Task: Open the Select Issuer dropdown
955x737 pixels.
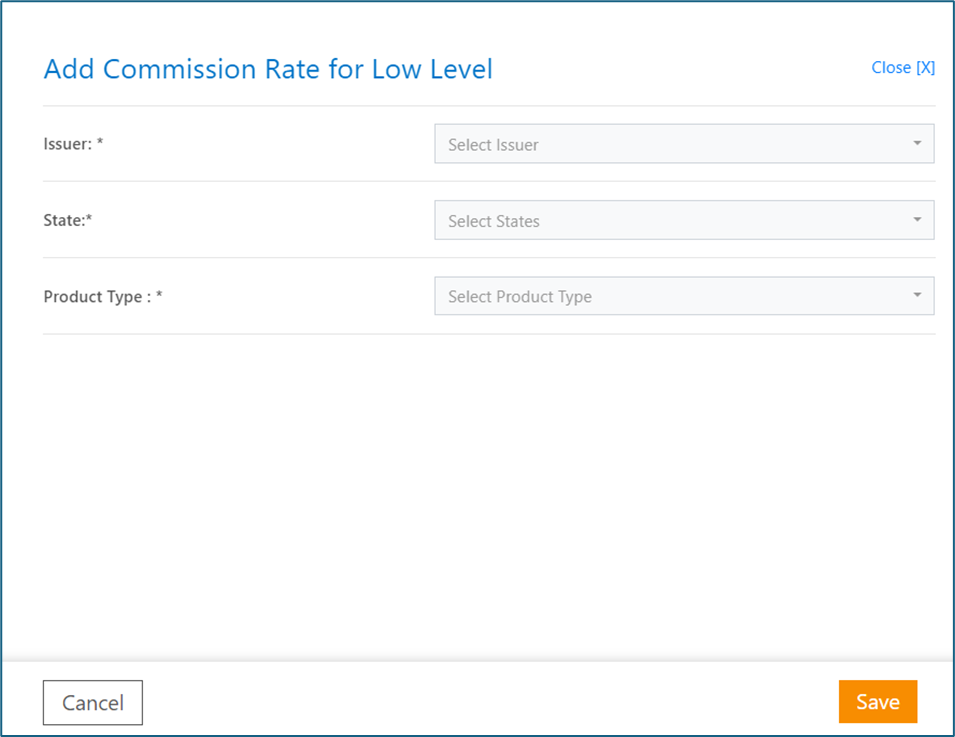Action: (x=684, y=144)
